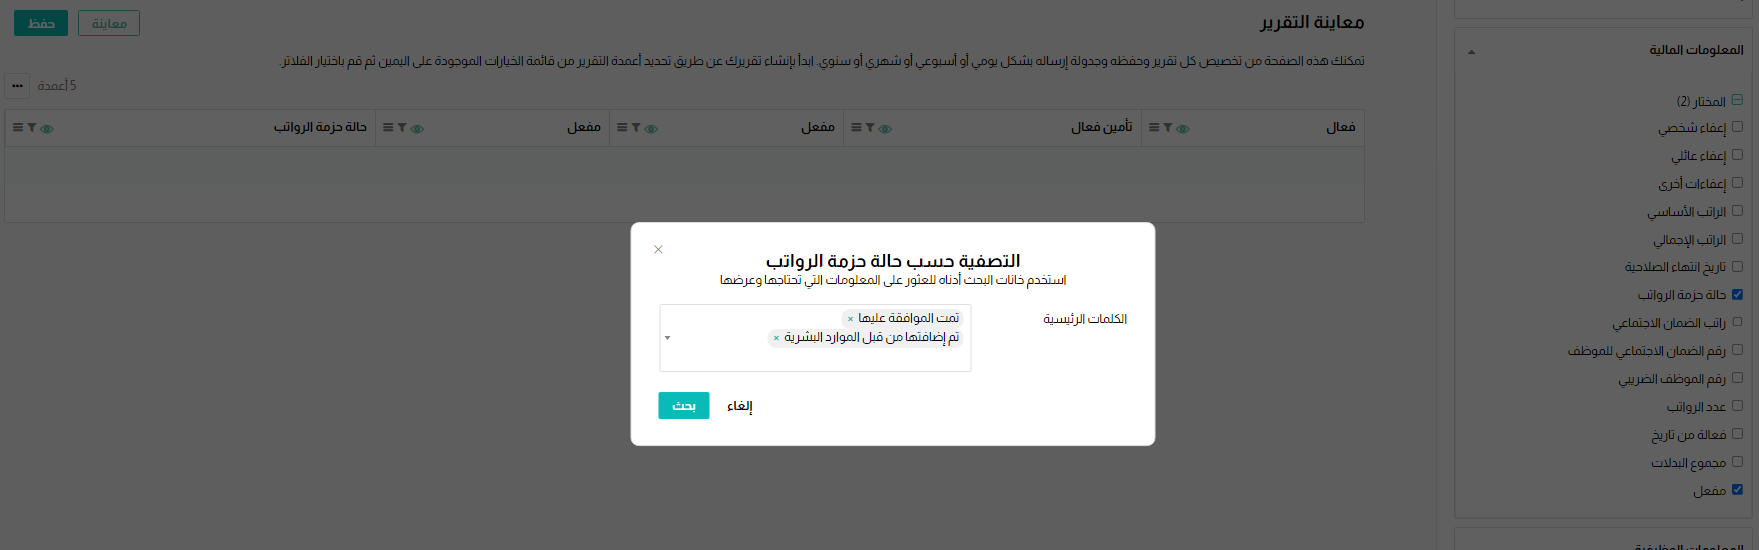
Task: Click the فعال column header label
Action: [1341, 127]
